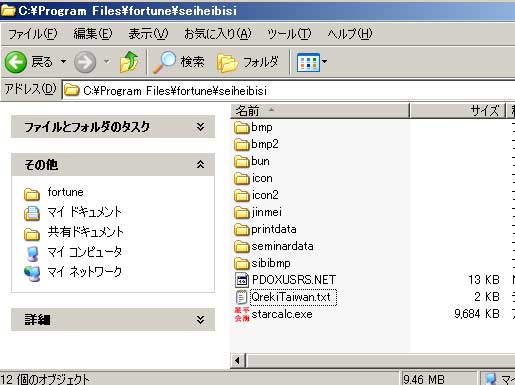Click the jinmei folder name
Viewport: 515px width, 385px height.
266,212
